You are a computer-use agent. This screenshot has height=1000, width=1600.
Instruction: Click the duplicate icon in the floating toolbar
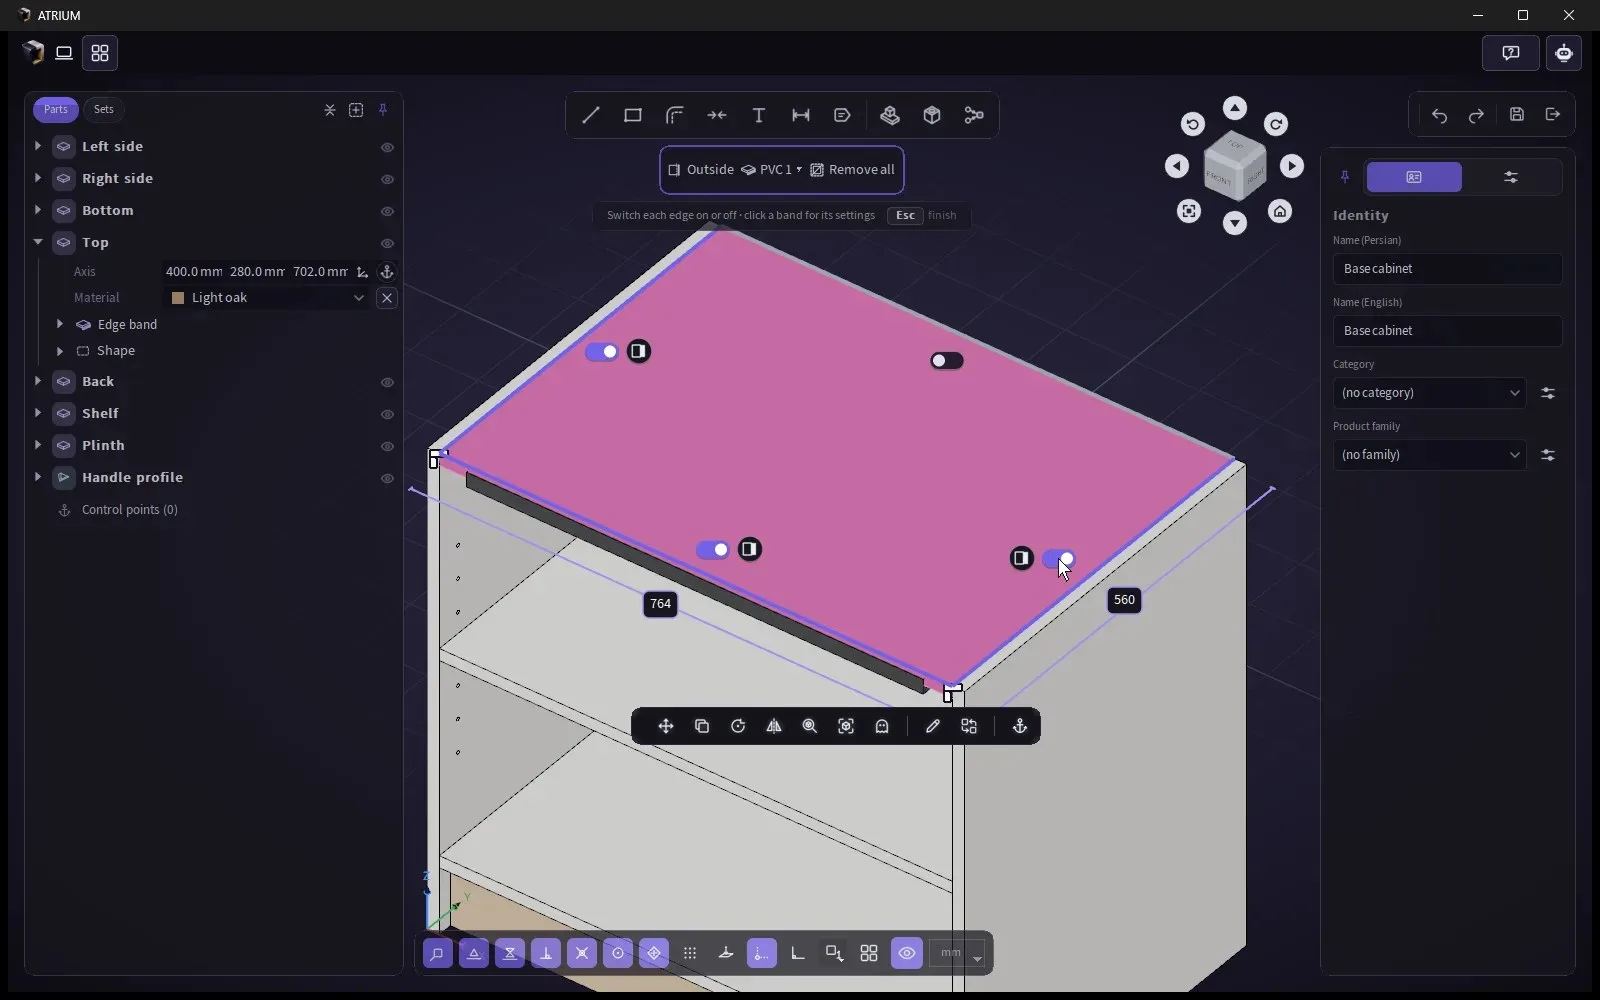[x=702, y=726]
